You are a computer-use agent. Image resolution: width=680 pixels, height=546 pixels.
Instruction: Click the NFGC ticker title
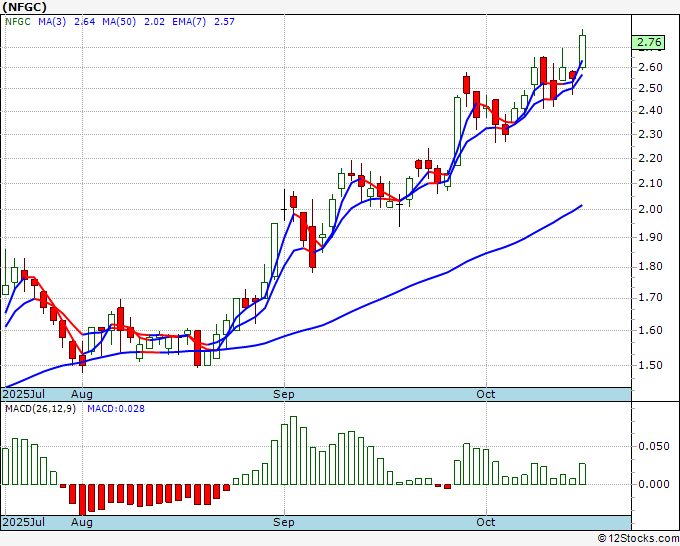coord(25,7)
